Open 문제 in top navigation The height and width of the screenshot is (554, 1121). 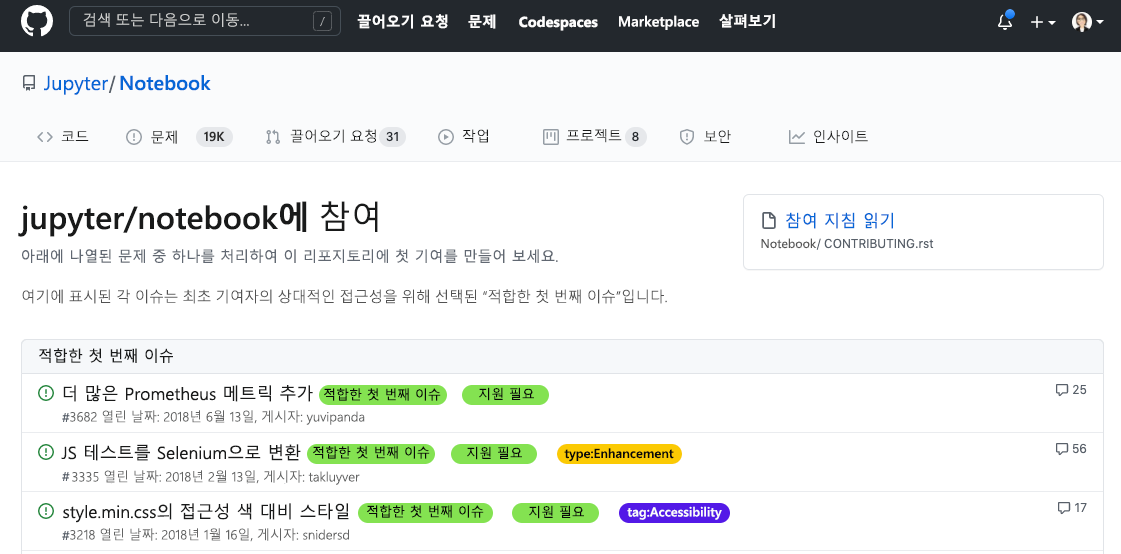point(483,21)
